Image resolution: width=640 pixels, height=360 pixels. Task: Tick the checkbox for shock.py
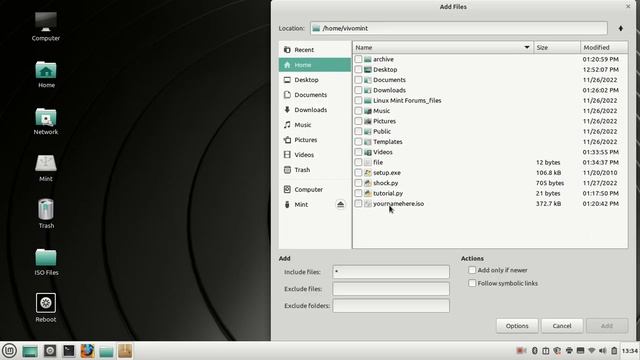[358, 183]
